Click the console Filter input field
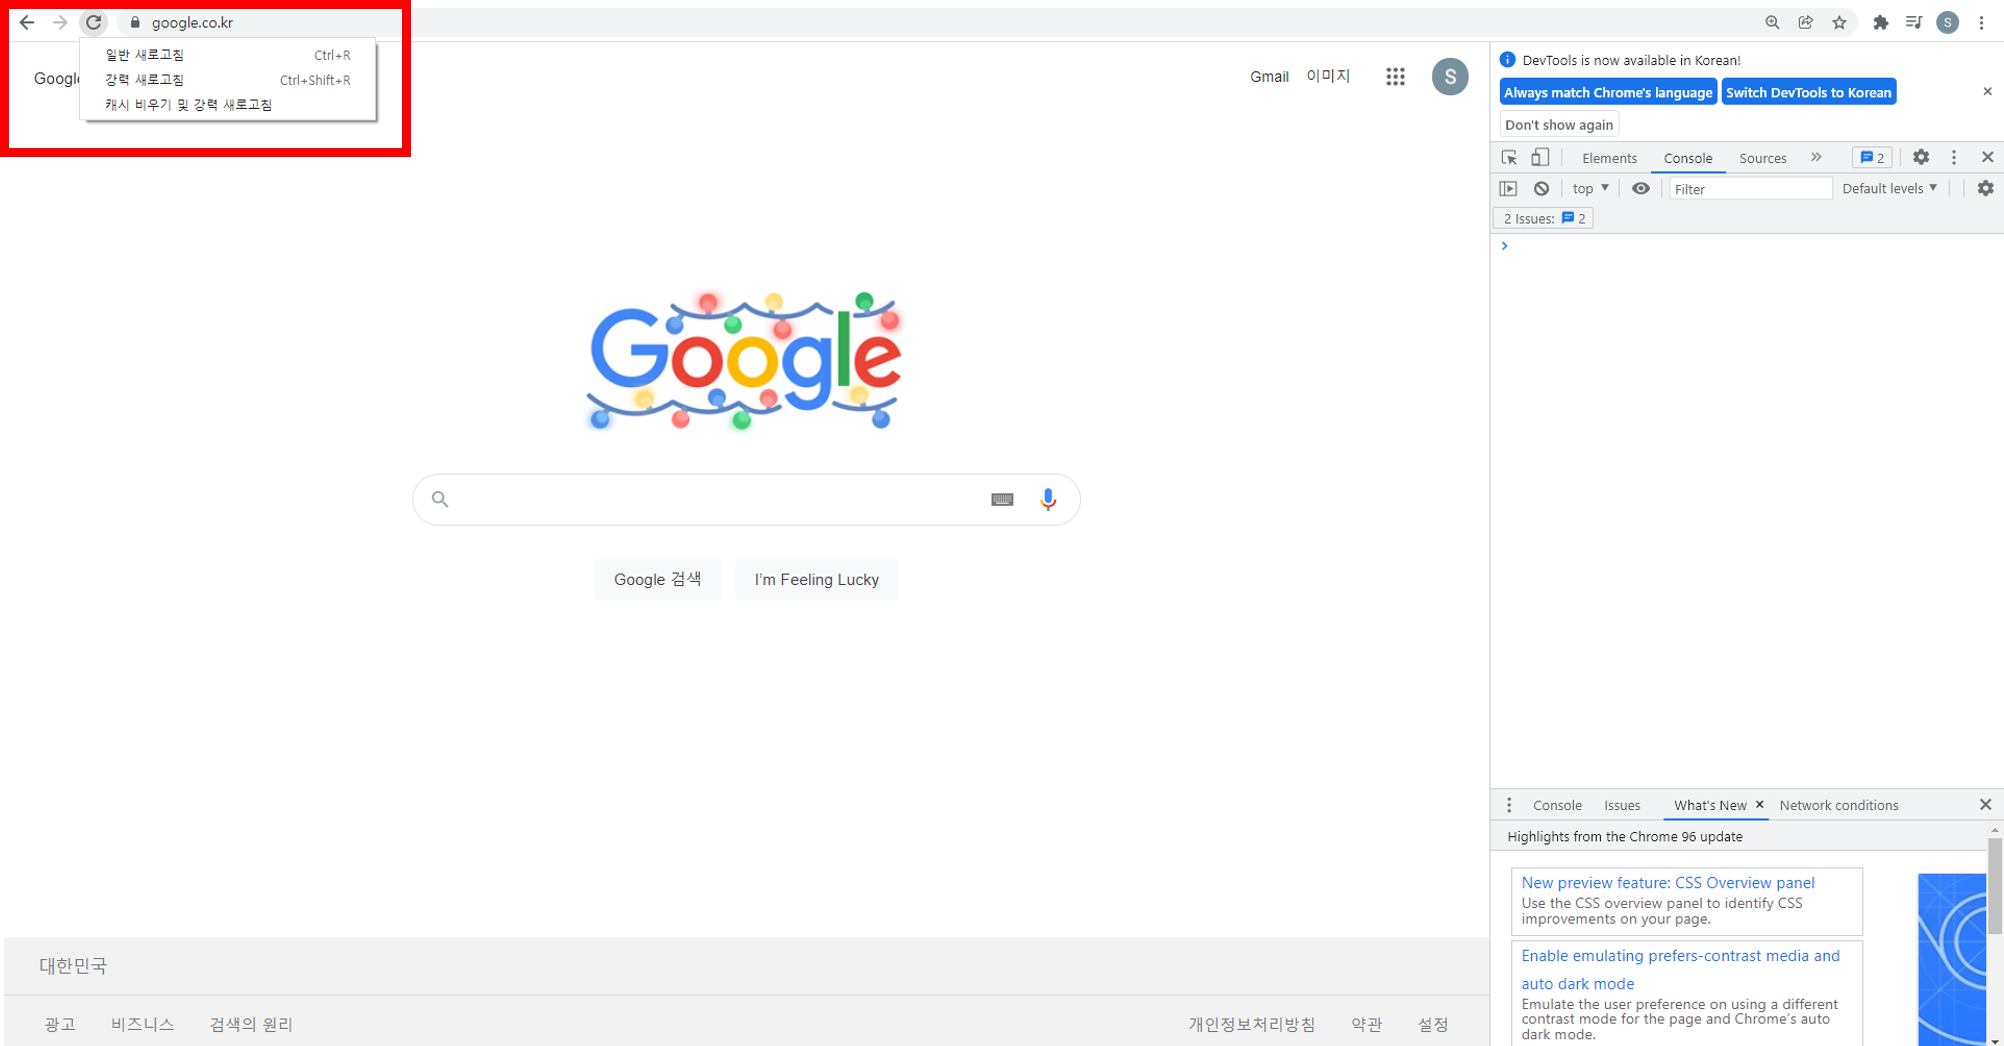This screenshot has height=1046, width=2004. coord(1750,188)
